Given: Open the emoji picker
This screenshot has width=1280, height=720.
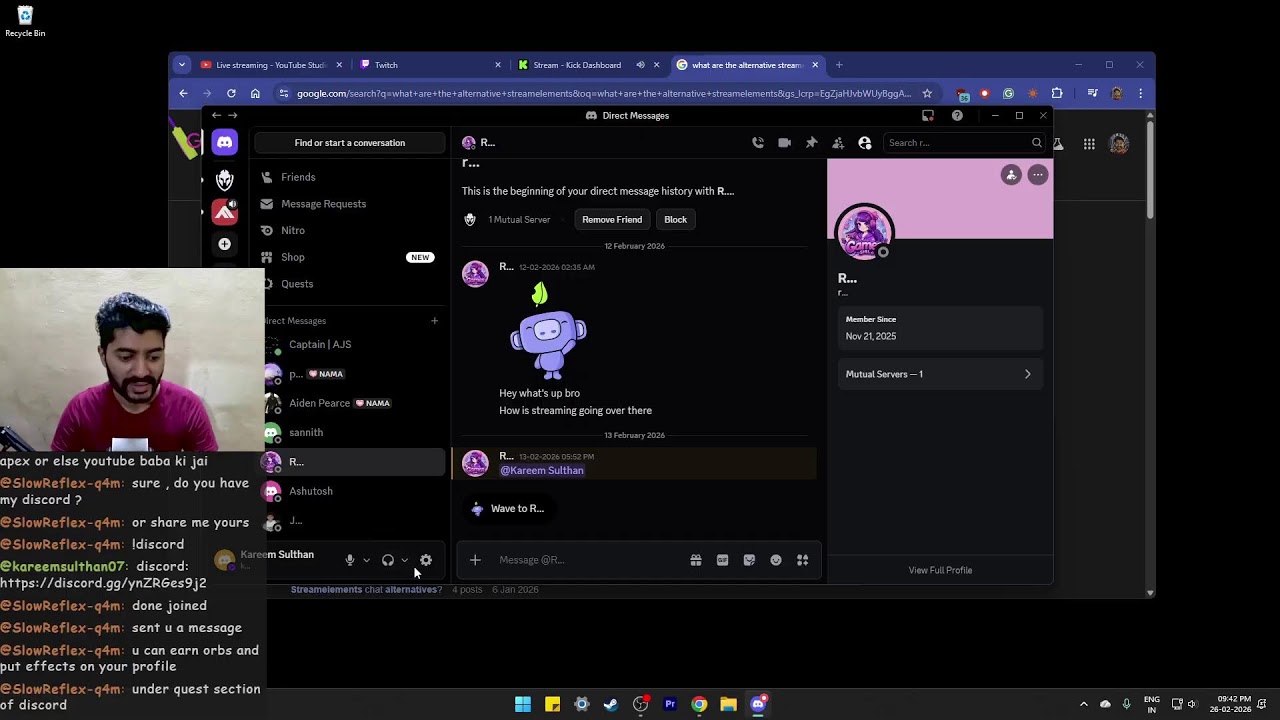Looking at the screenshot, I should 776,560.
